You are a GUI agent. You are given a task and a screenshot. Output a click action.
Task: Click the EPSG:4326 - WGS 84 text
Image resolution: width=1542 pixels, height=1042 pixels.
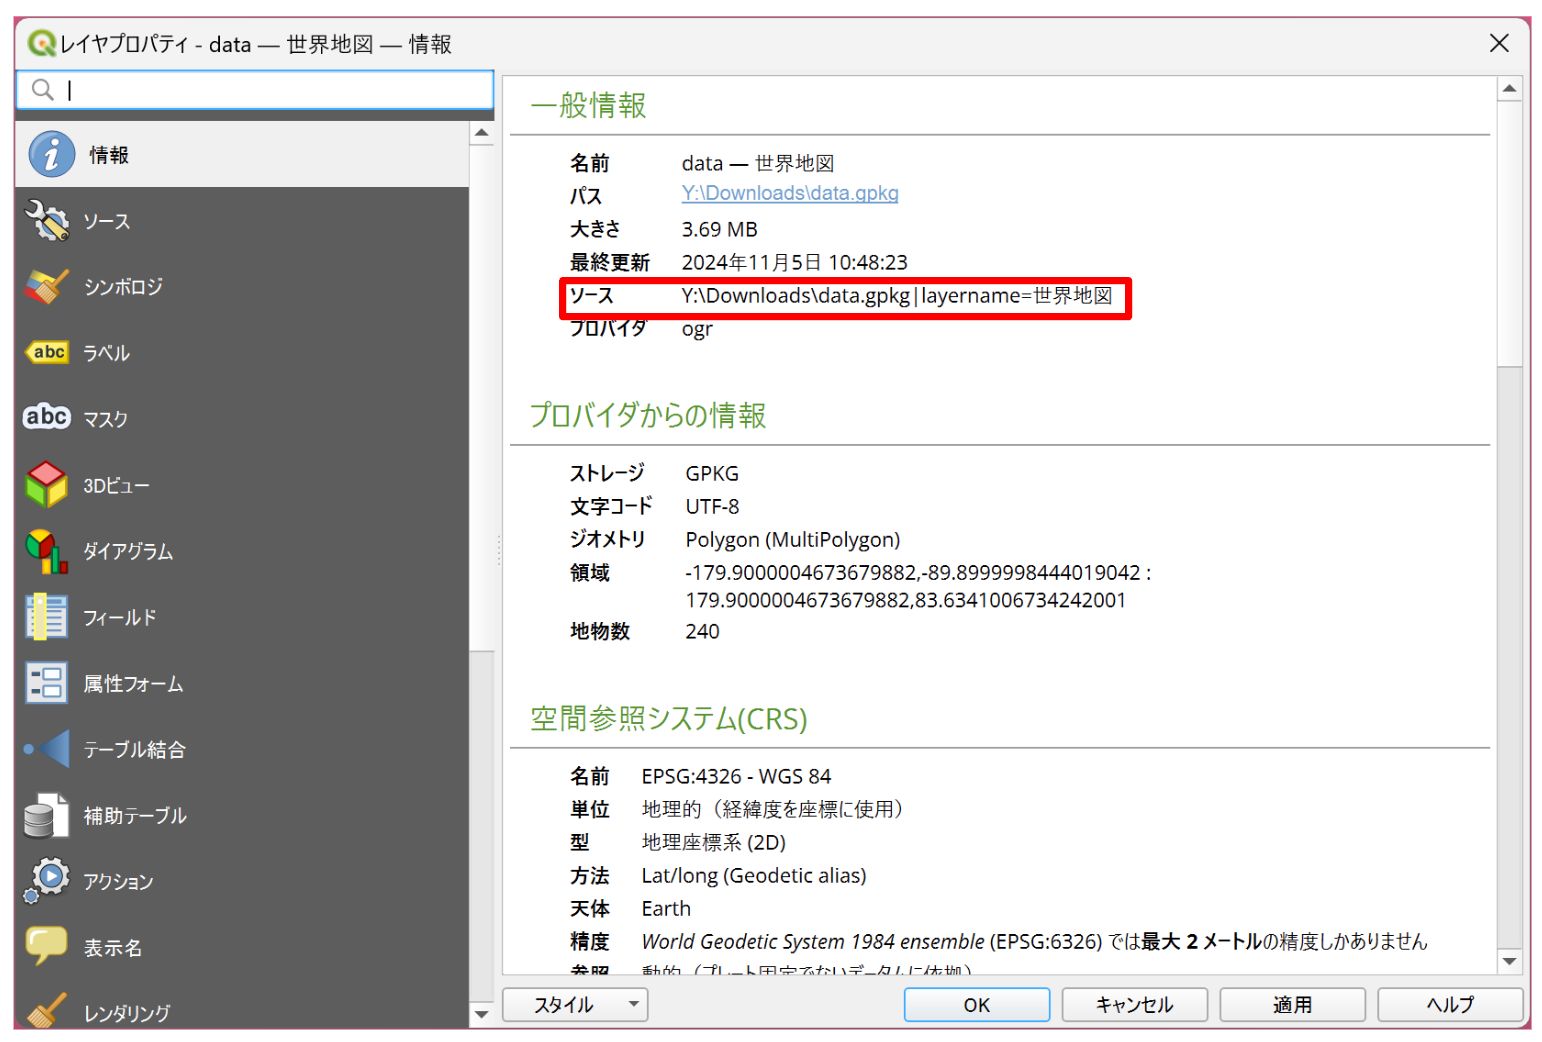(x=736, y=776)
